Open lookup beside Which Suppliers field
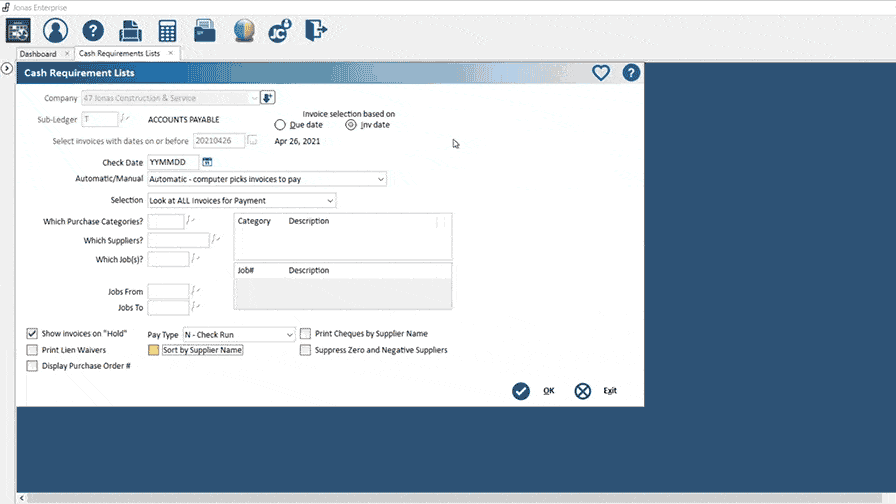 [215, 239]
